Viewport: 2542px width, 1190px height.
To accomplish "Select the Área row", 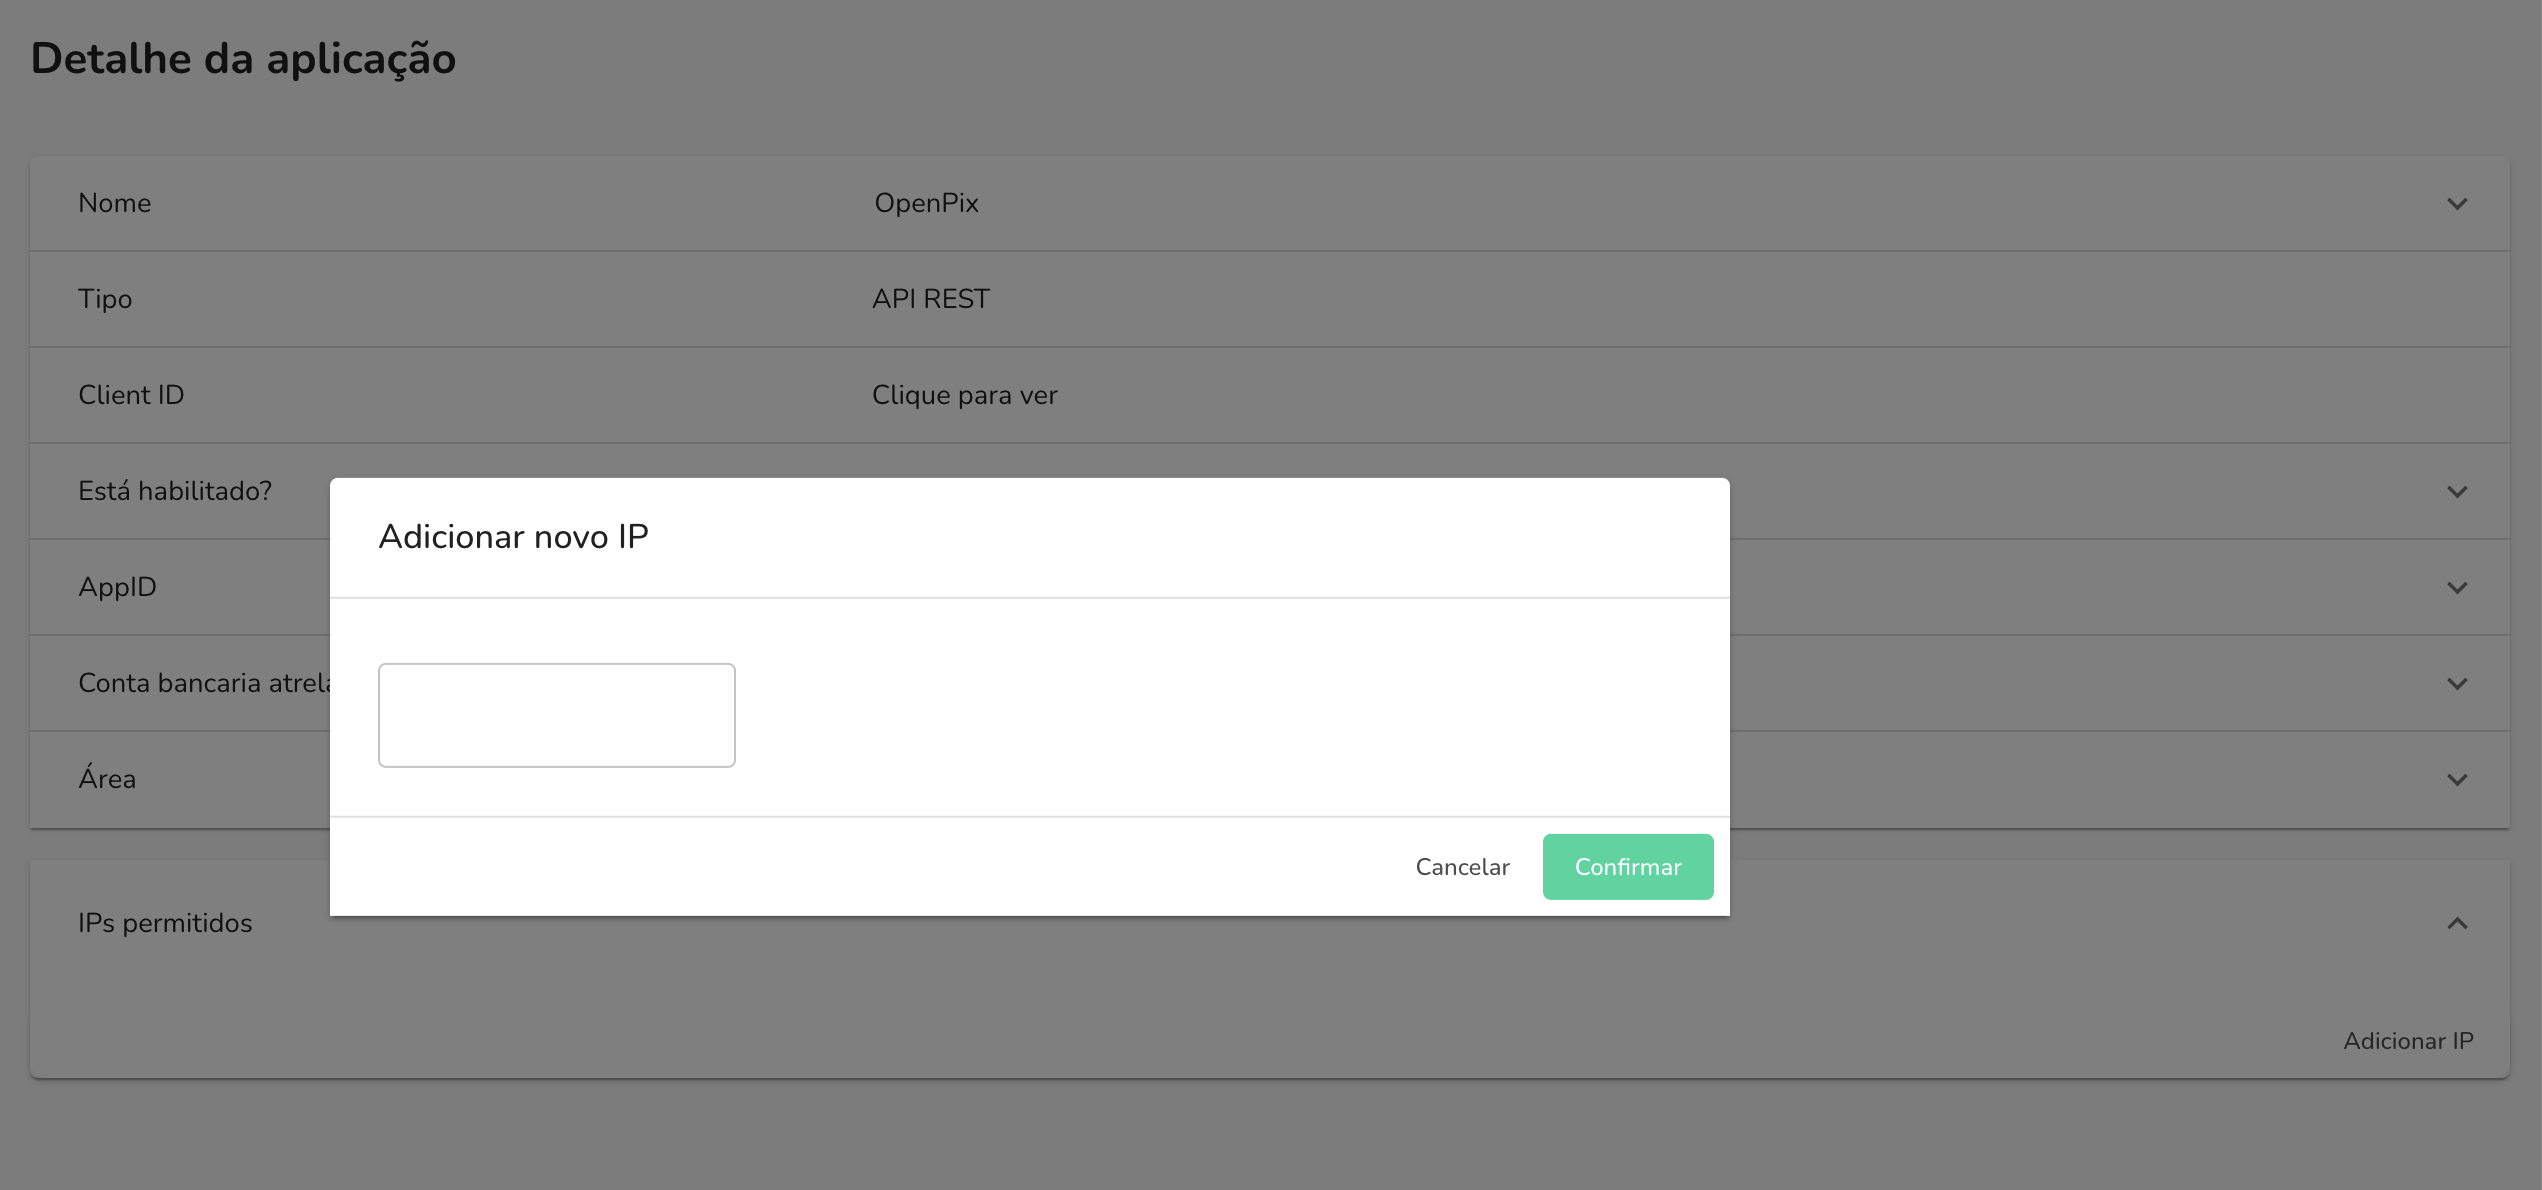I will tap(107, 779).
